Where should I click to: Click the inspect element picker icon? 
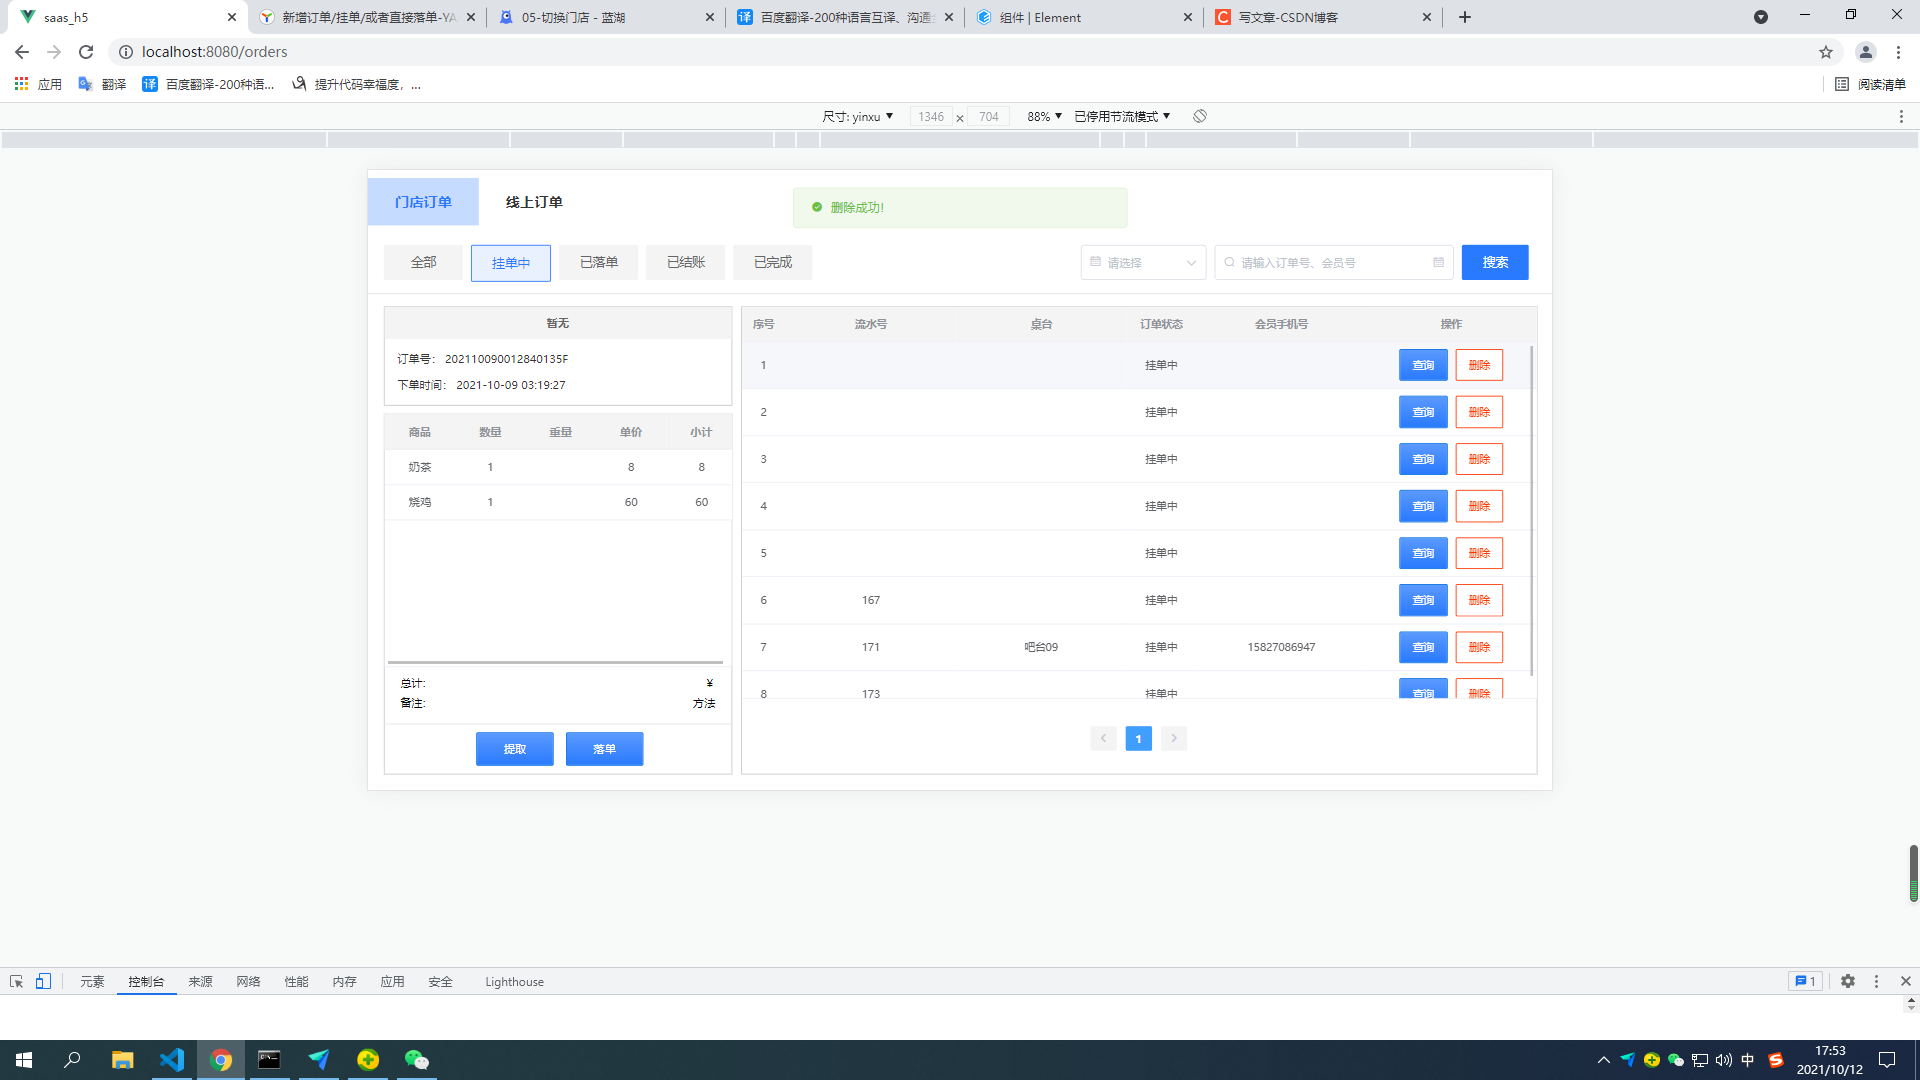[x=16, y=981]
